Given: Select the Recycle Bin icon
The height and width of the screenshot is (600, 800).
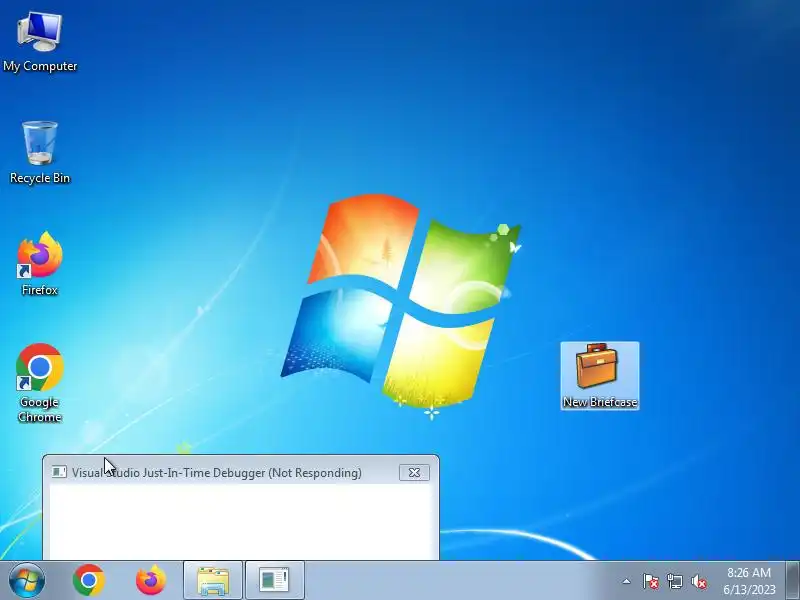Looking at the screenshot, I should point(40,152).
